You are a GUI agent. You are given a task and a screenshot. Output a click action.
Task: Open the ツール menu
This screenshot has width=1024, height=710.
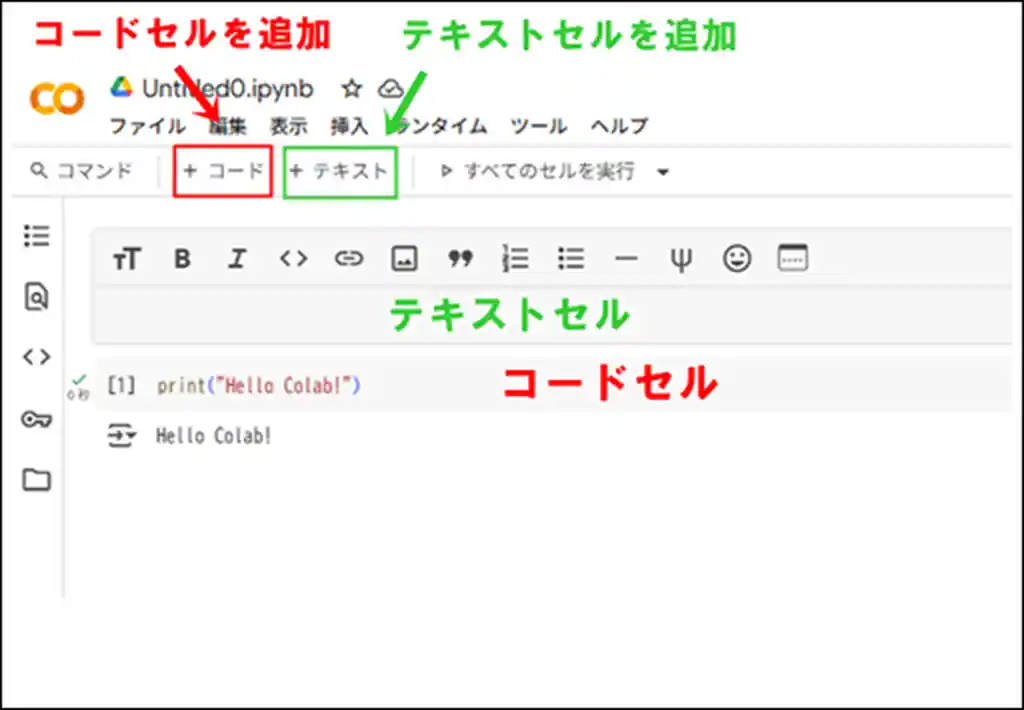click(539, 125)
